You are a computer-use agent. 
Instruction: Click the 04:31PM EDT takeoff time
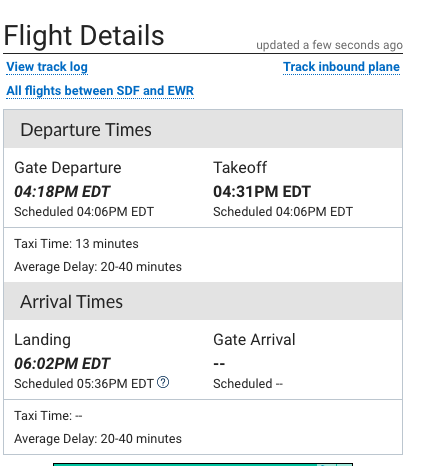[x=262, y=192]
